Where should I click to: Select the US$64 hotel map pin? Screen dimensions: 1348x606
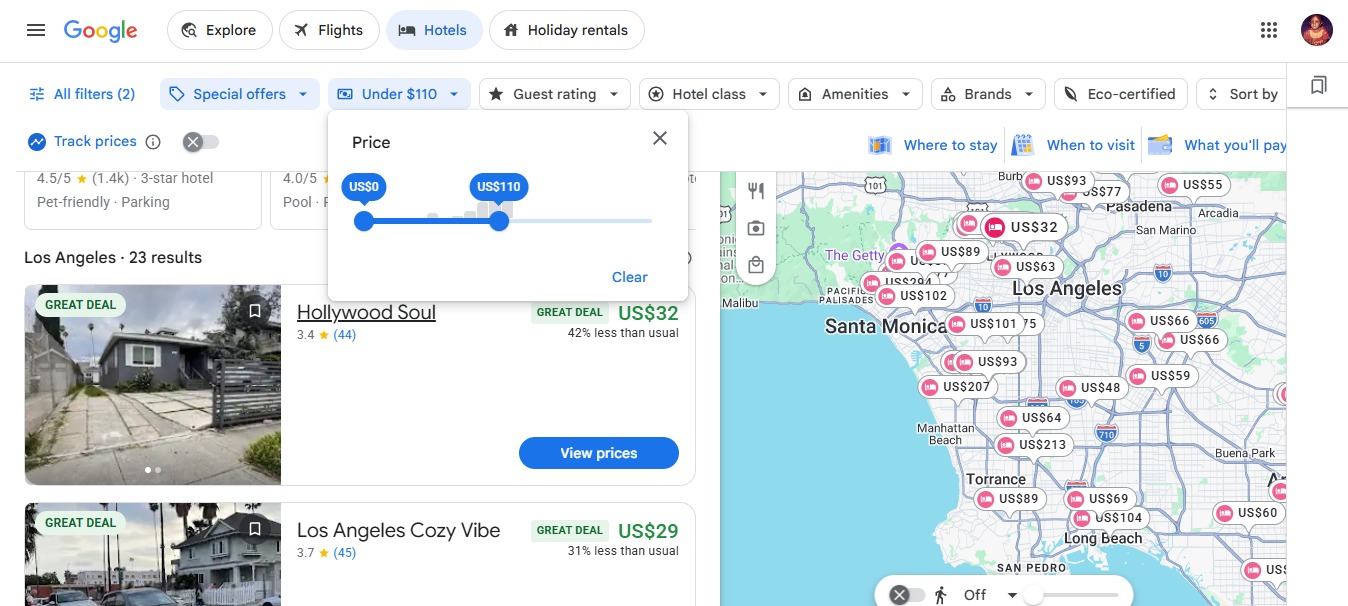(1031, 417)
